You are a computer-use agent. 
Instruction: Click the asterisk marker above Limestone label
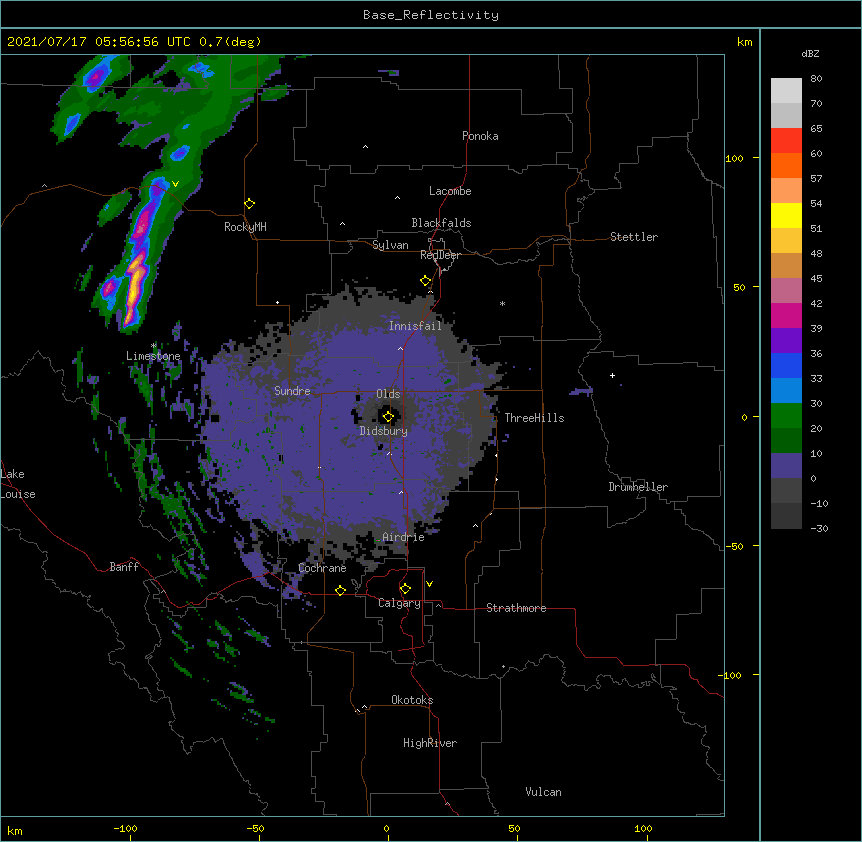pyautogui.click(x=154, y=346)
